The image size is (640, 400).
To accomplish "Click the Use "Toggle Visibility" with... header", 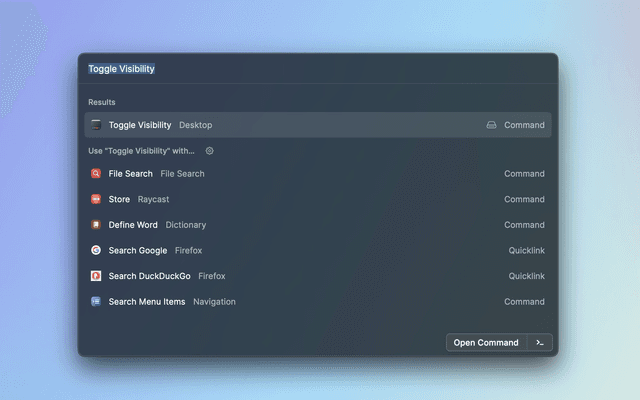I will 141,151.
